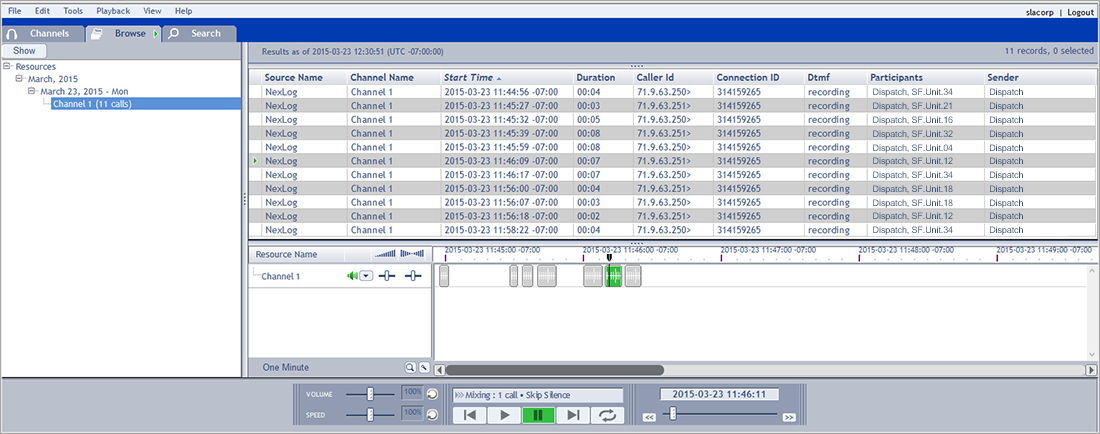Open the Channel 1 dropdown arrow in timeline
1100x434 pixels.
366,276
